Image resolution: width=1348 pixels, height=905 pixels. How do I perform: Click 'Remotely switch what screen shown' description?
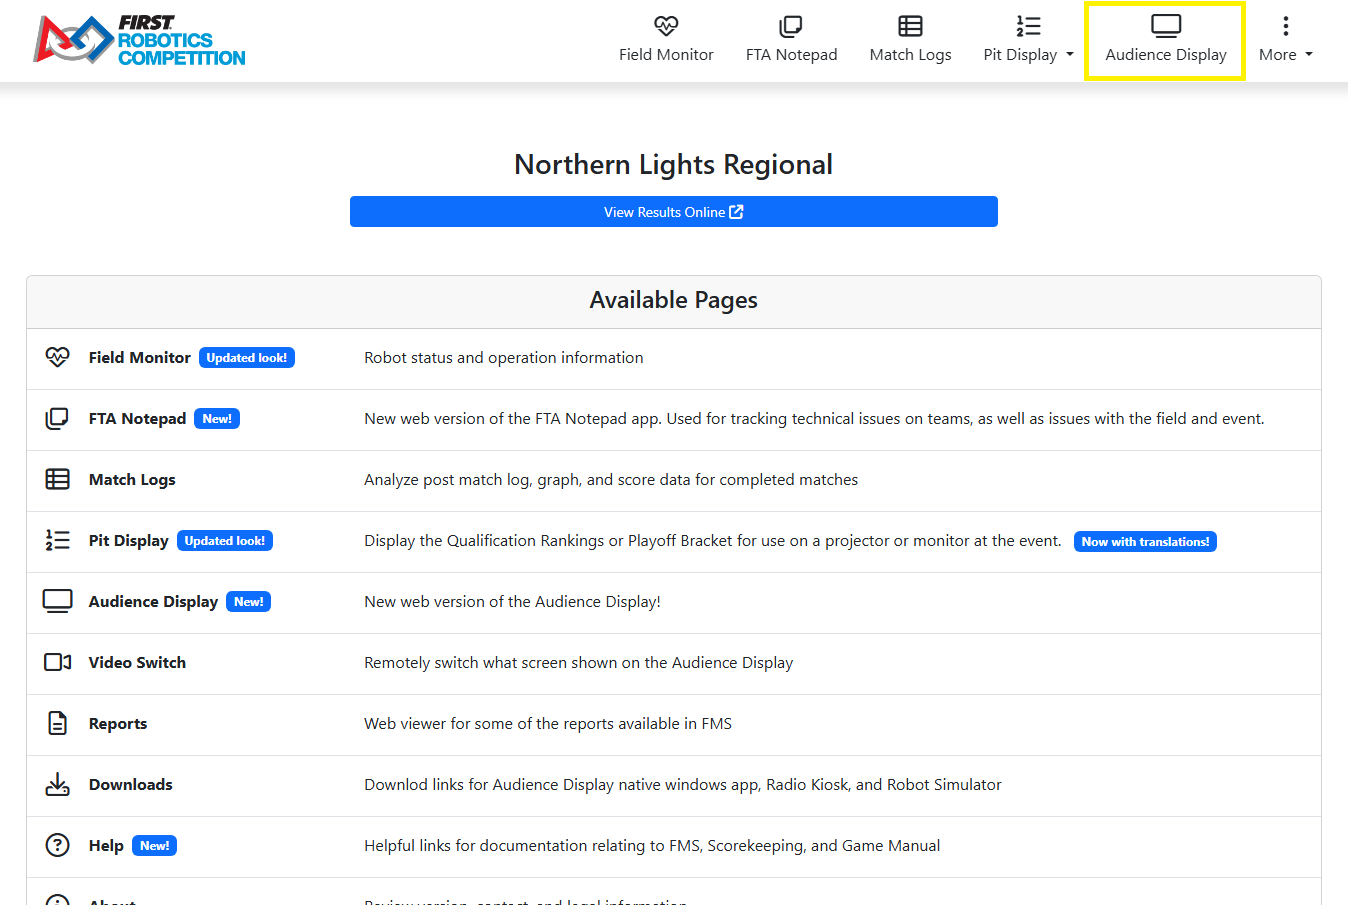tap(579, 663)
